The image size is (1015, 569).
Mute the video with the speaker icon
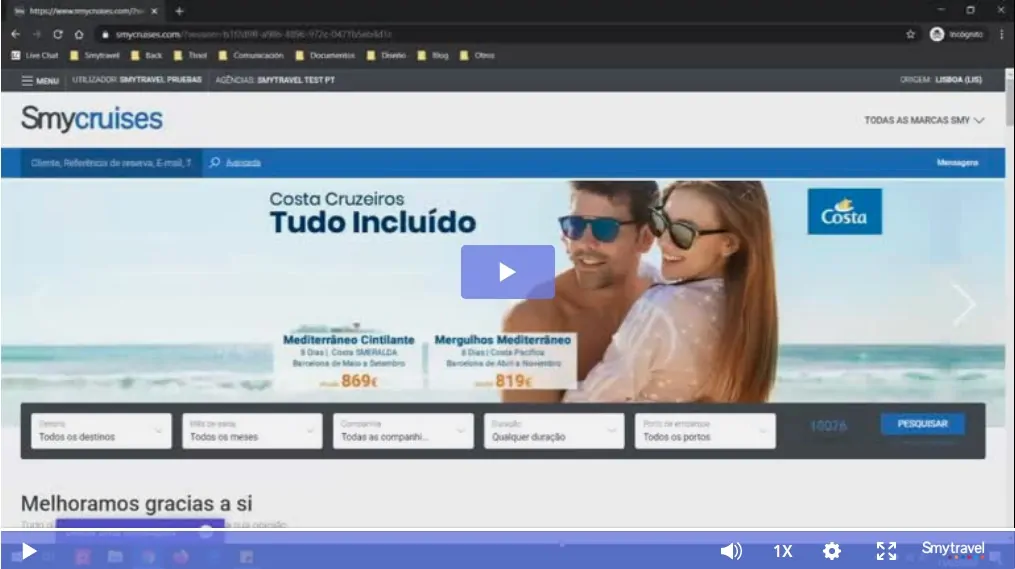(x=731, y=551)
